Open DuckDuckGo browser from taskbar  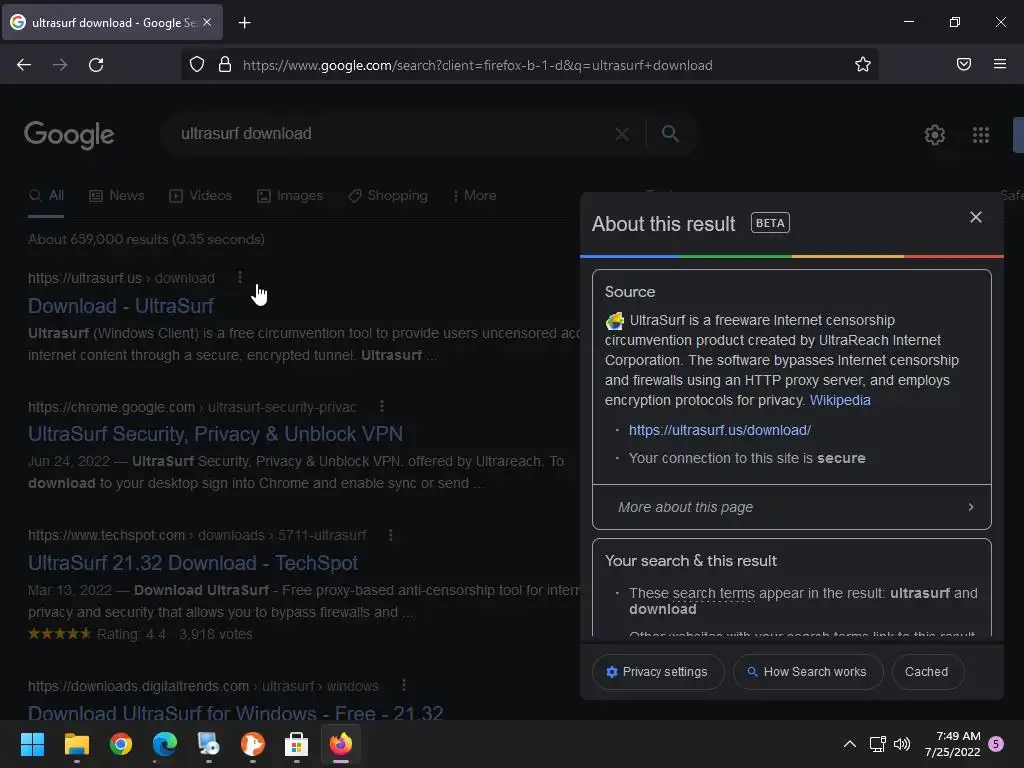253,744
